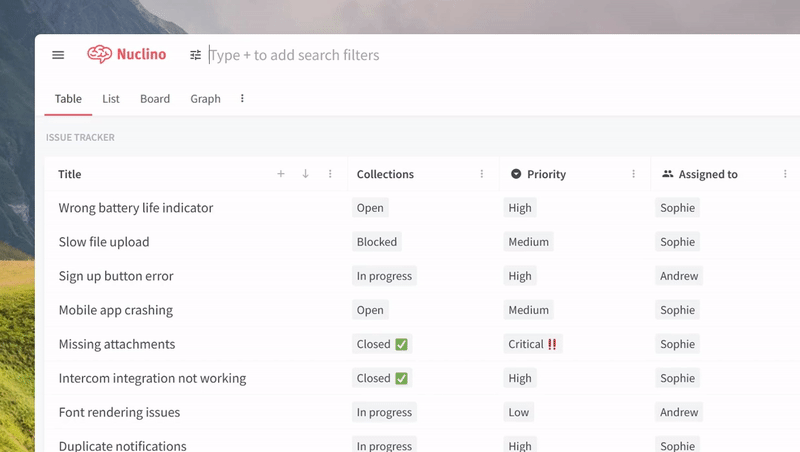The width and height of the screenshot is (800, 452).
Task: Click the Title column header text
Action: (69, 174)
